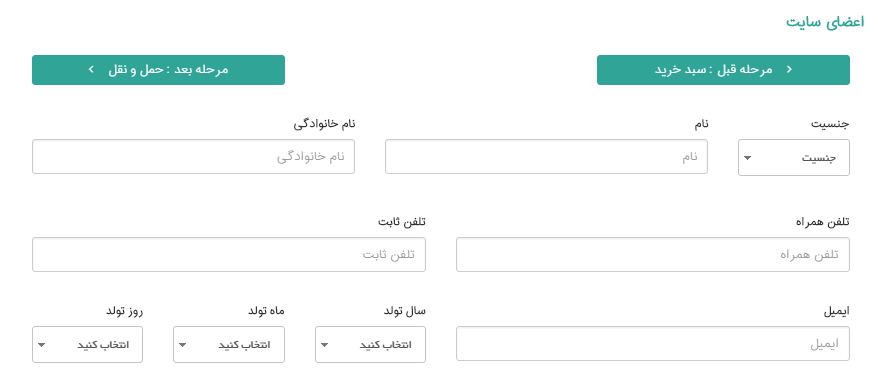This screenshot has height=374, width=878.
Task: Click the 'تلفن ثابت' field label text
Action: tap(401, 222)
